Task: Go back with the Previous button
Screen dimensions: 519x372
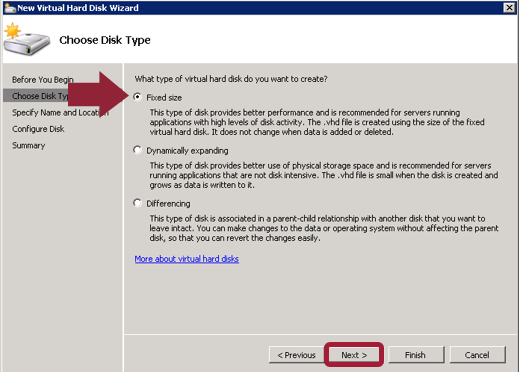Action: pos(296,355)
